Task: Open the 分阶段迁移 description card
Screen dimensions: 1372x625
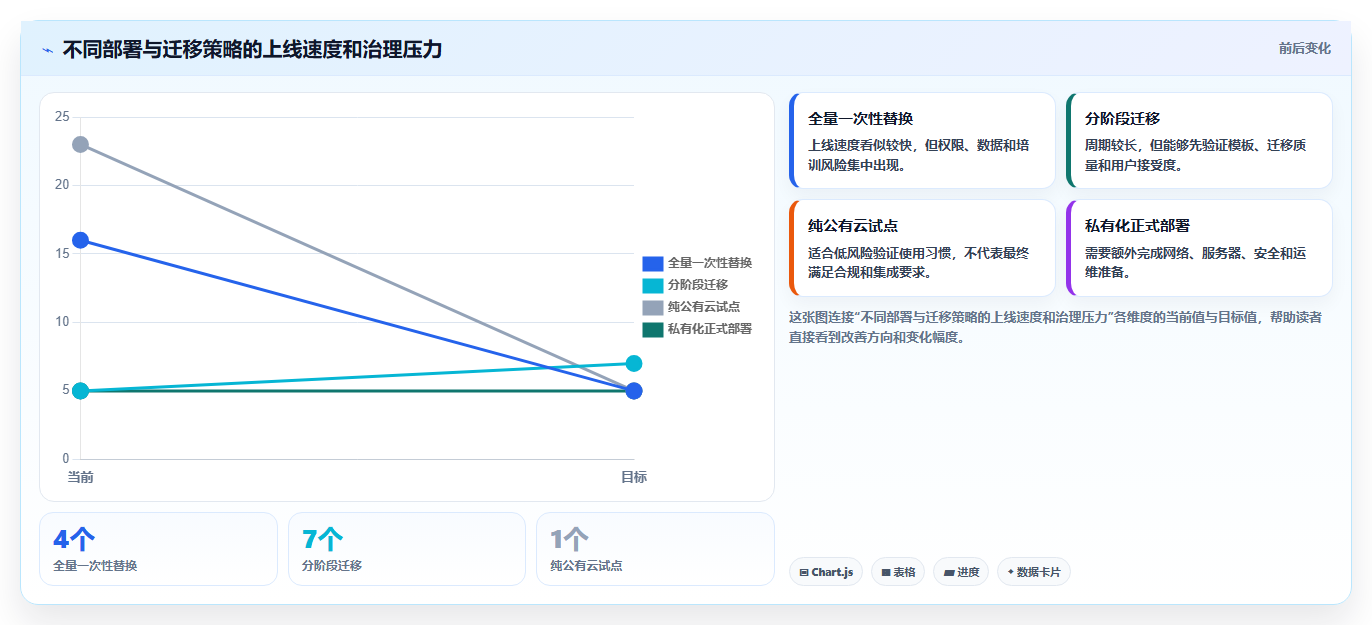Action: (x=1199, y=141)
